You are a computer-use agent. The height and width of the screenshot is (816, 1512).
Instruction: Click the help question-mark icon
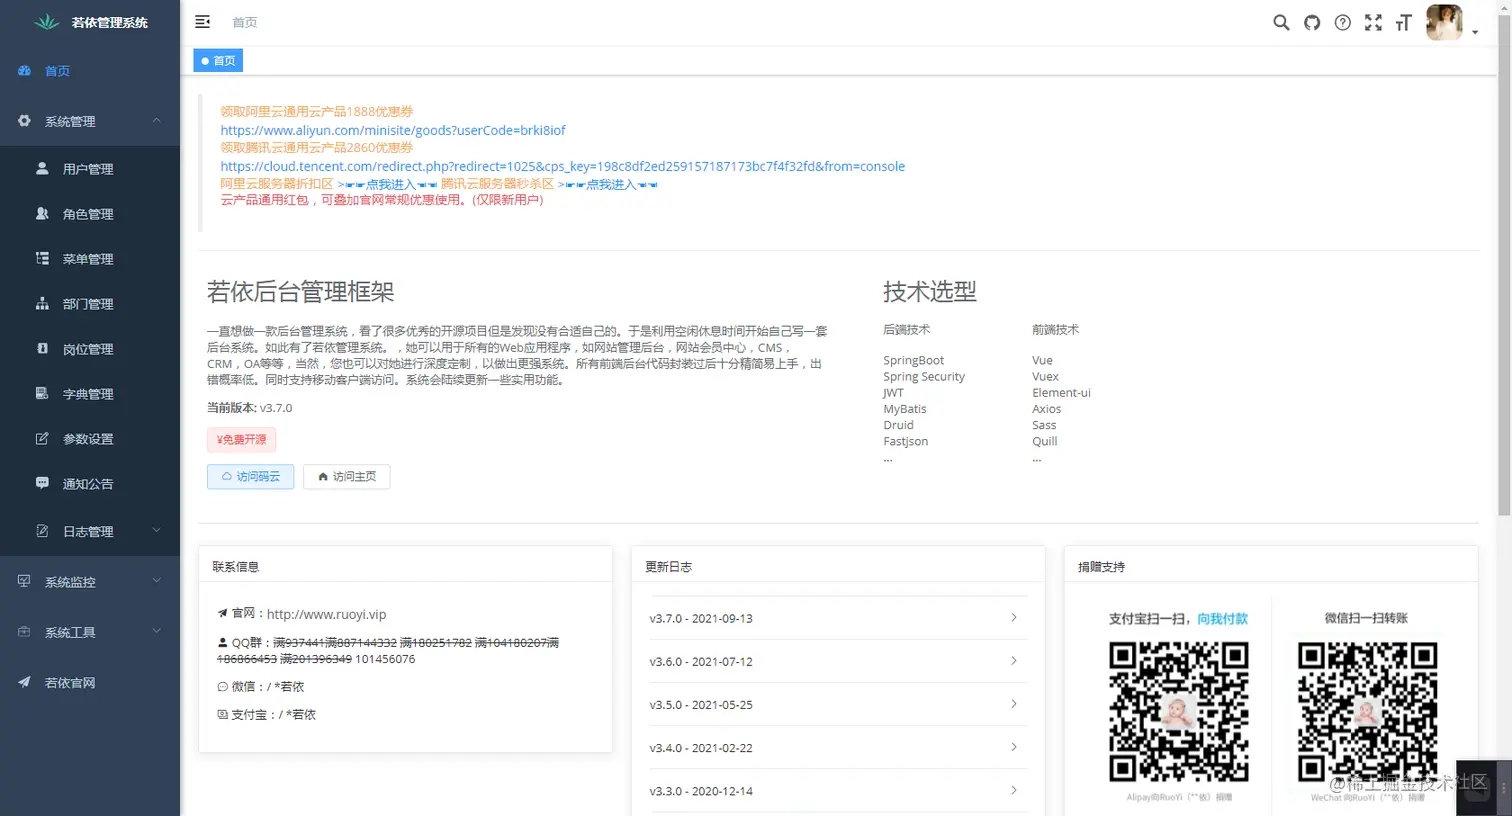tap(1342, 22)
